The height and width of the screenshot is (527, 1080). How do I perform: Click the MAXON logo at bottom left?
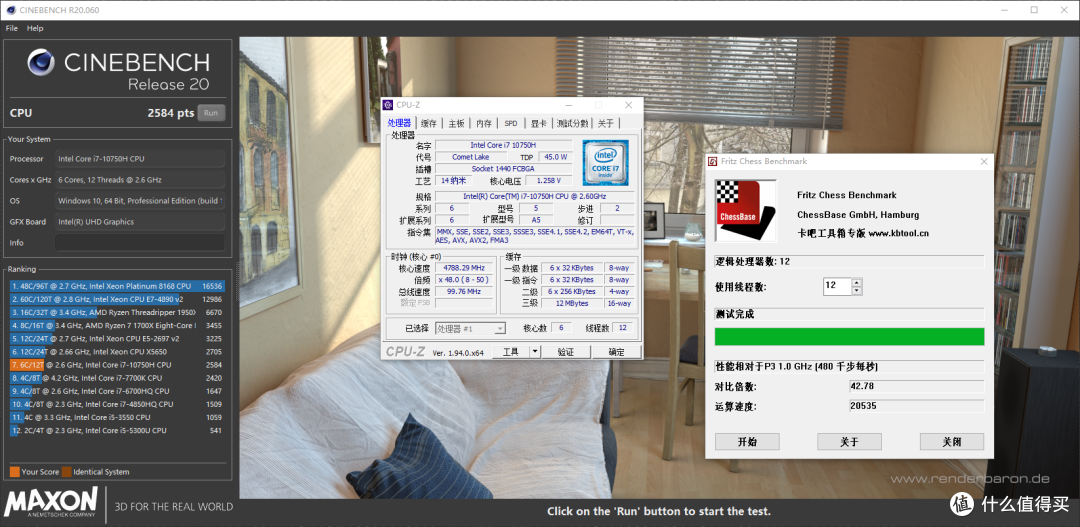pos(52,503)
